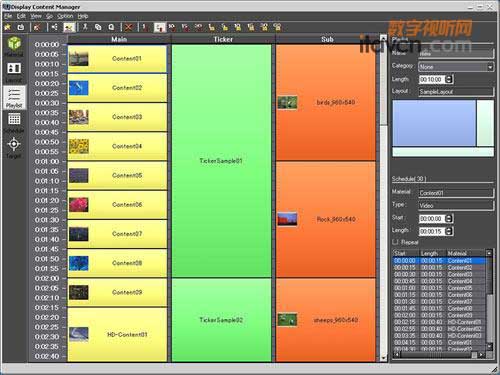
Task: Select the Content05 block in Main column
Action: pyautogui.click(x=117, y=175)
